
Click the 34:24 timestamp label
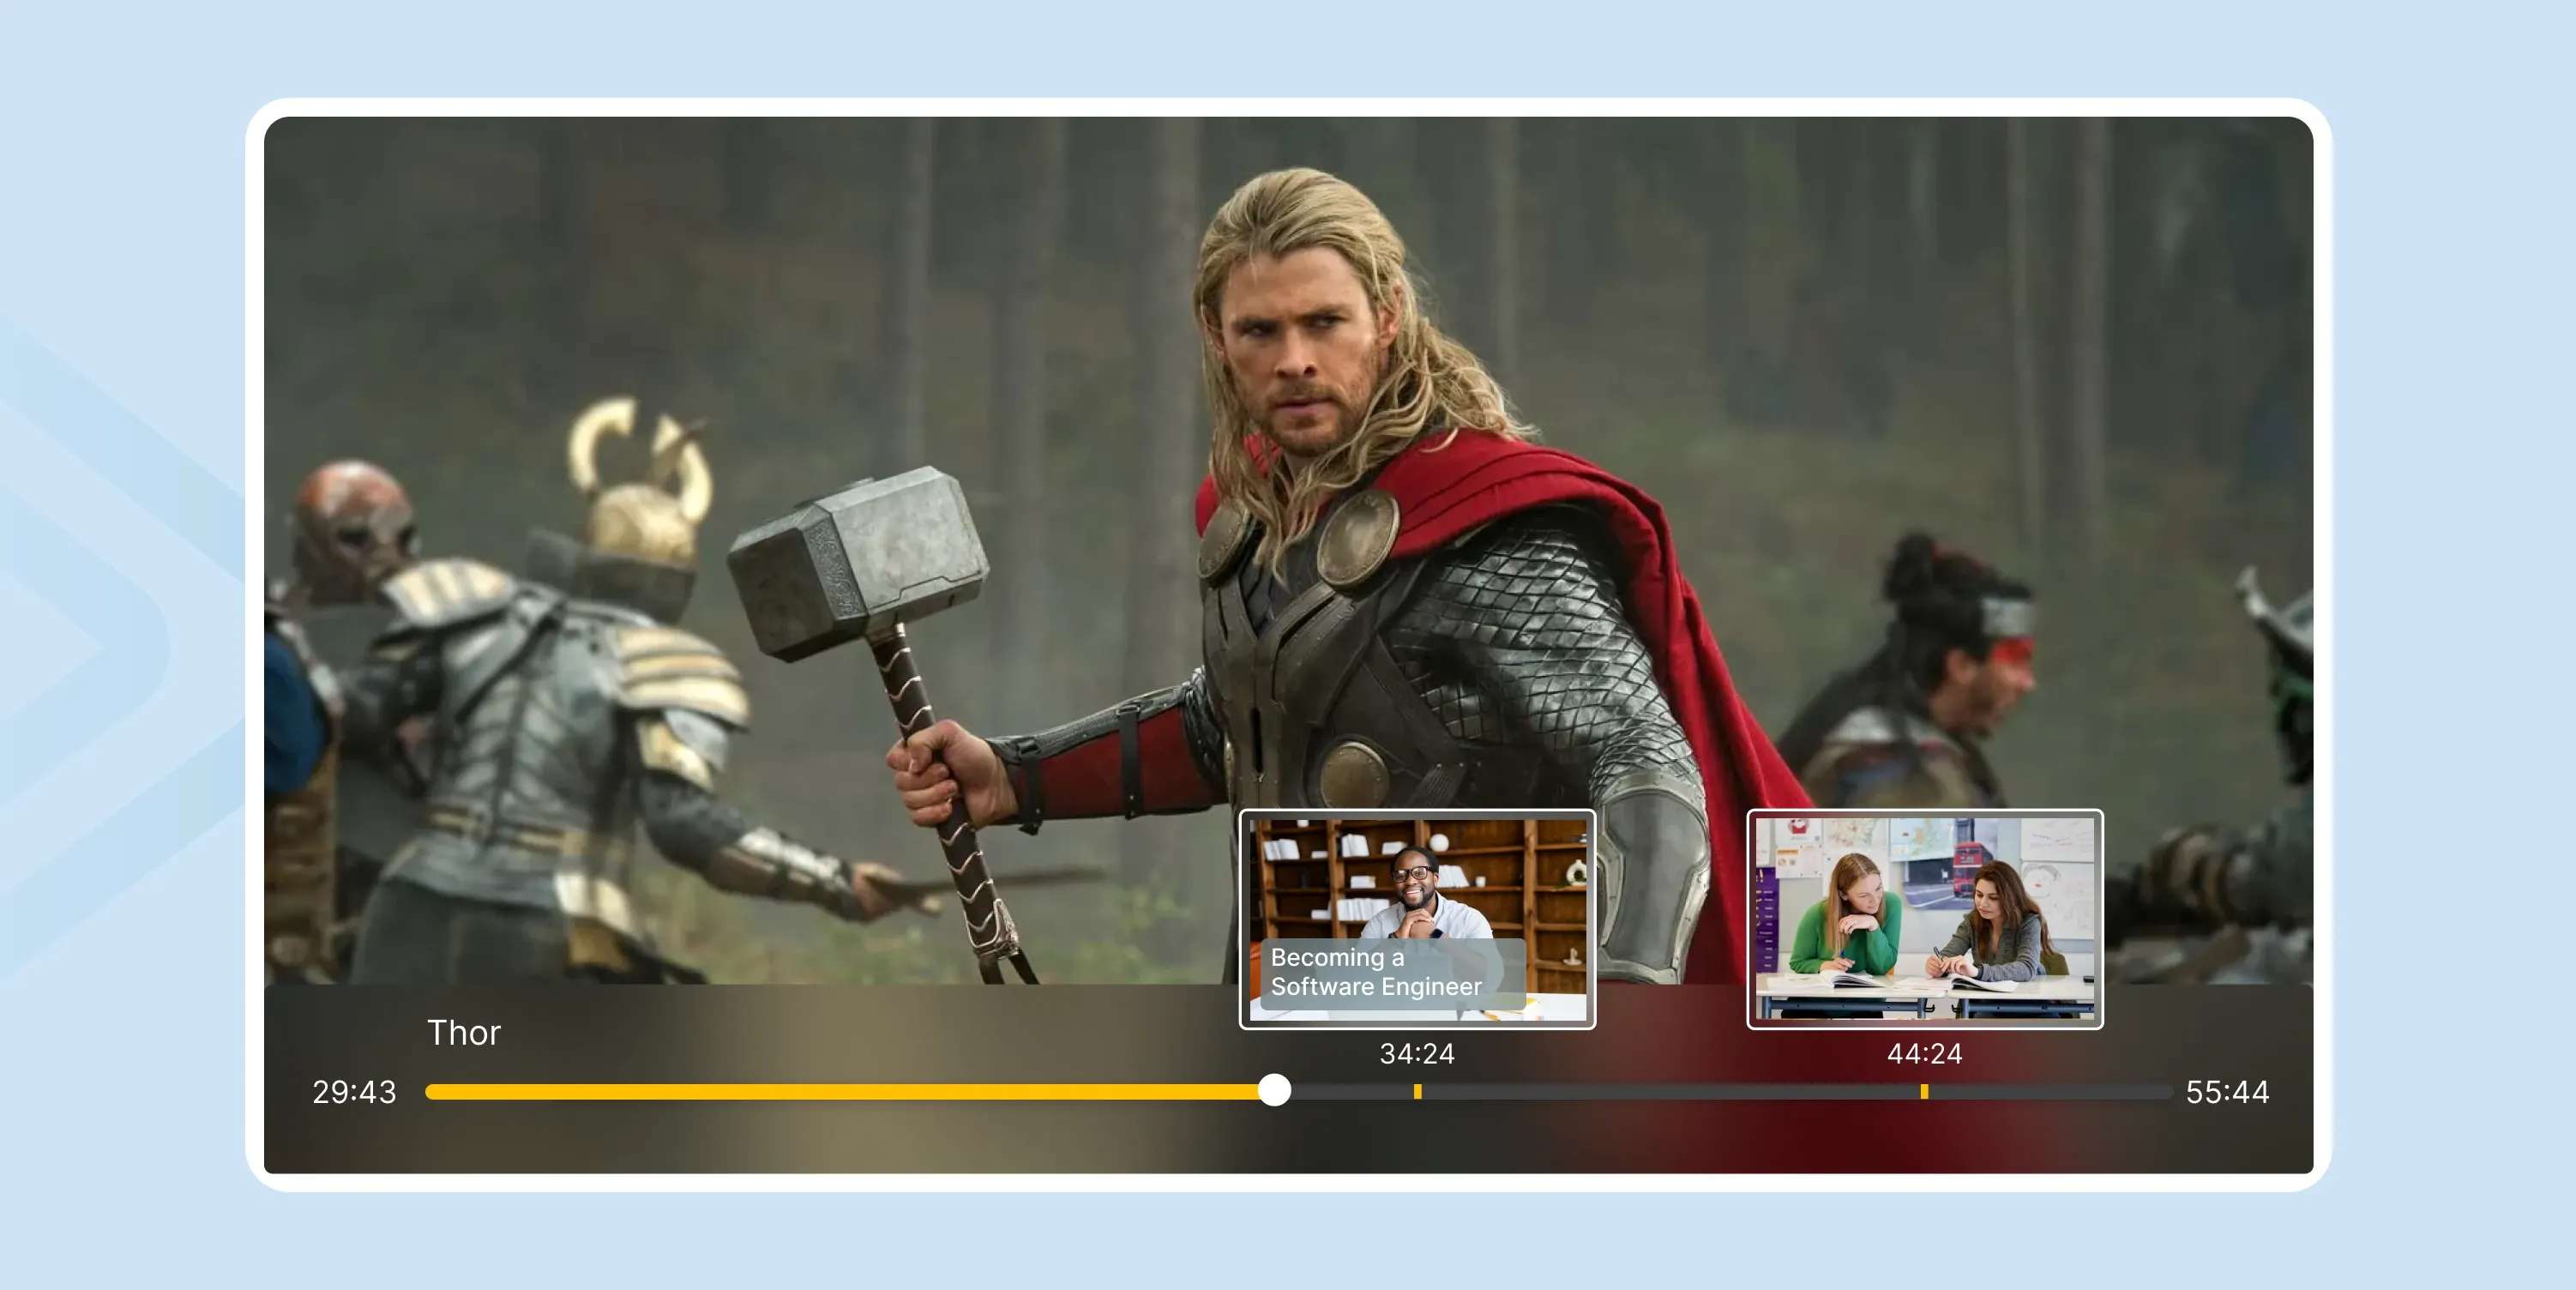(x=1417, y=1053)
